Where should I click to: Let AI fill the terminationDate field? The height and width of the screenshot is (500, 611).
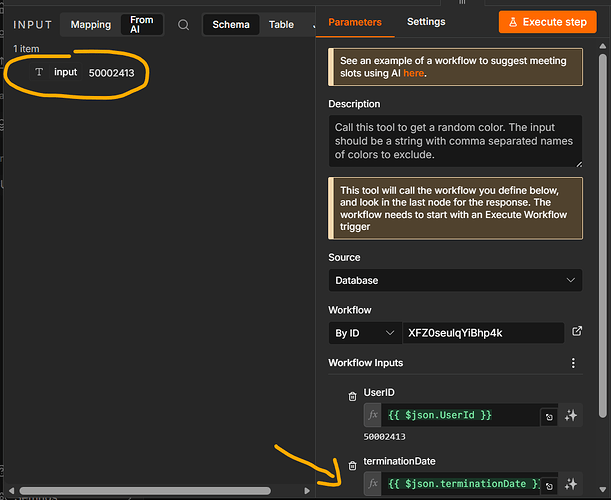[x=571, y=484]
